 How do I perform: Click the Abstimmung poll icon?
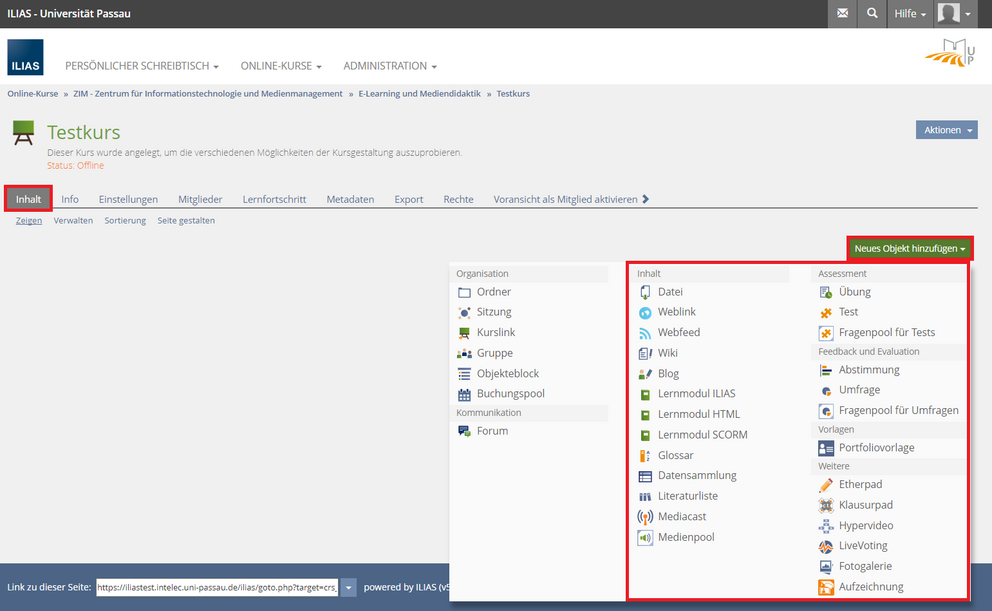[826, 371]
